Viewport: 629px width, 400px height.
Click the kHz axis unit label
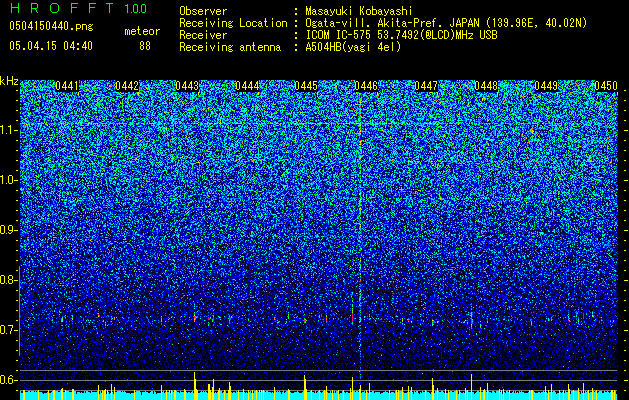9,81
